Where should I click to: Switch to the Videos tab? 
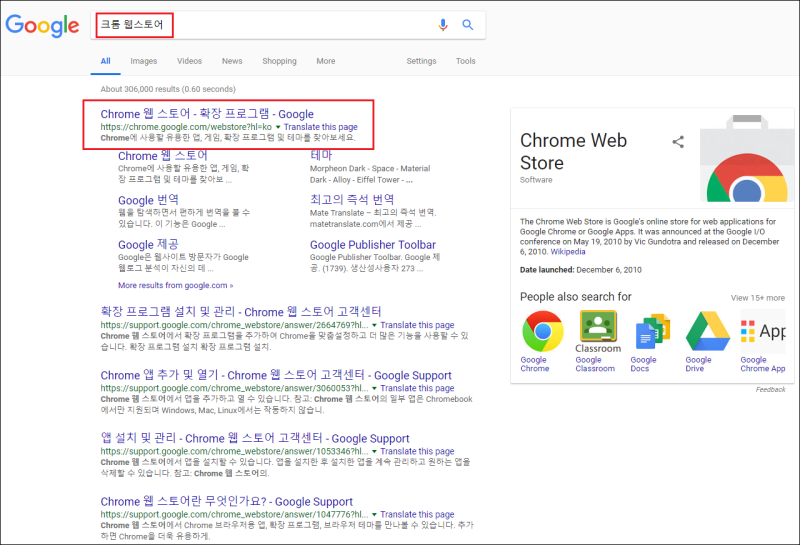[x=189, y=61]
